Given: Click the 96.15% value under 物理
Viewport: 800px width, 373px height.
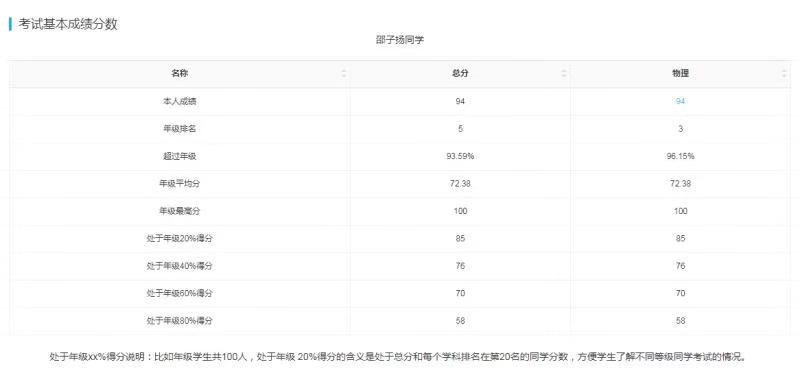Looking at the screenshot, I should click(x=680, y=157).
